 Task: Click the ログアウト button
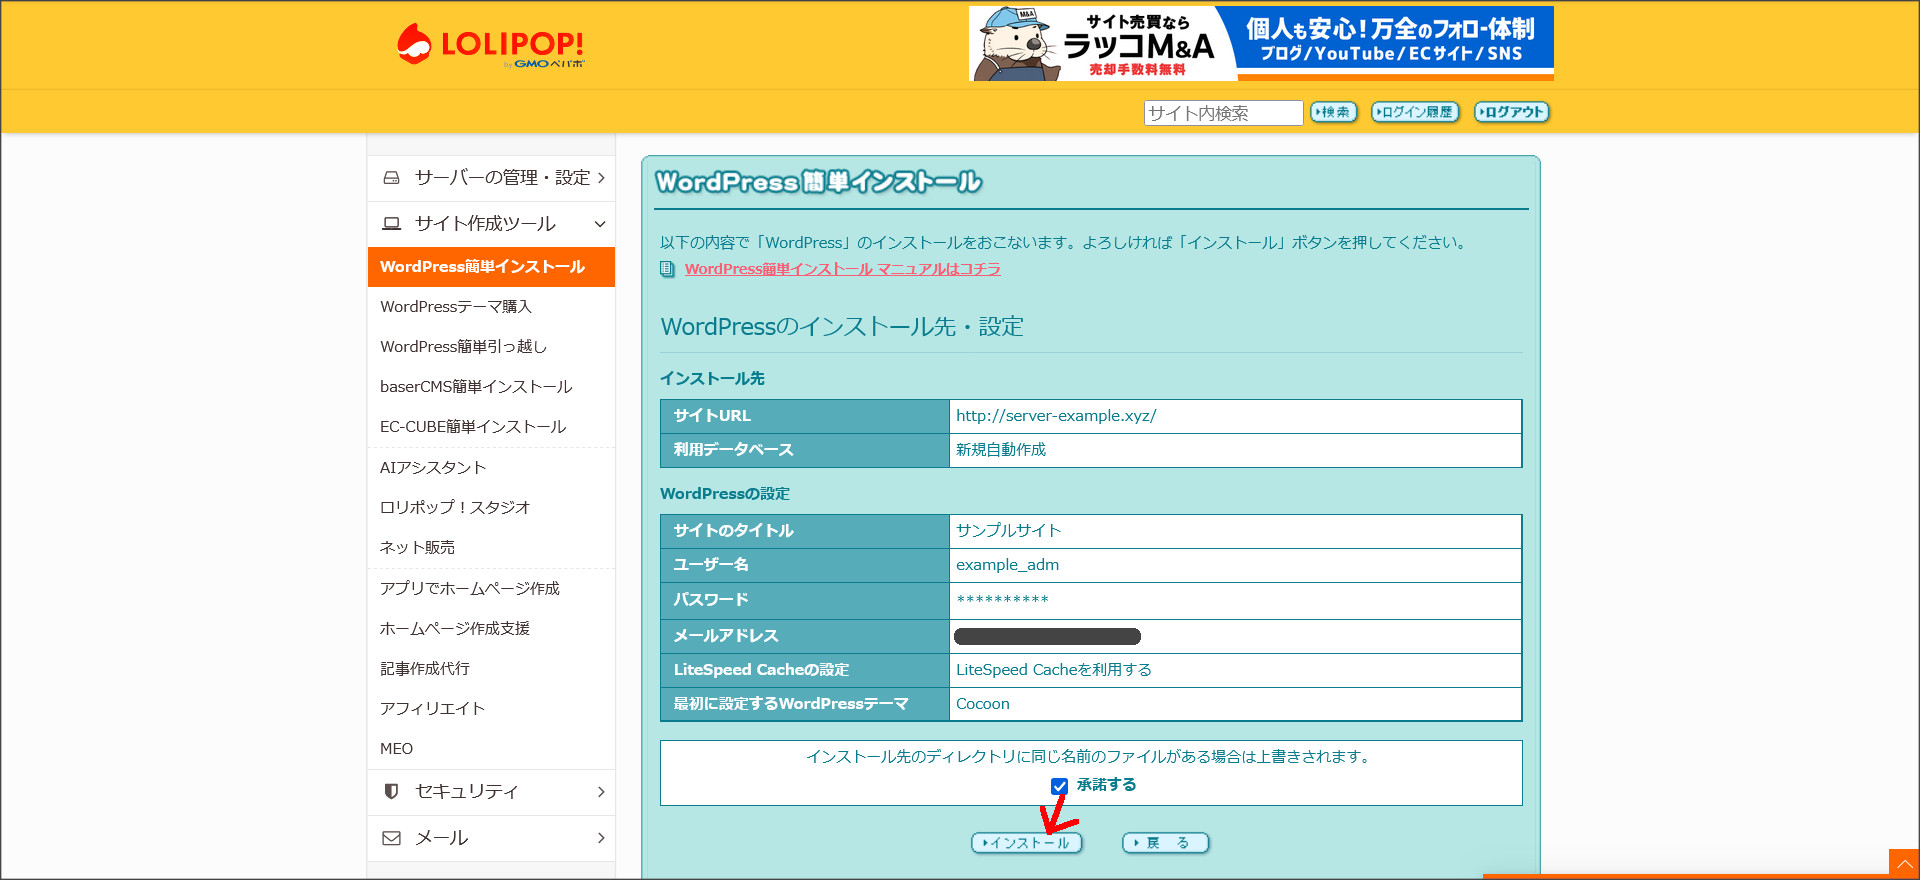(1511, 112)
